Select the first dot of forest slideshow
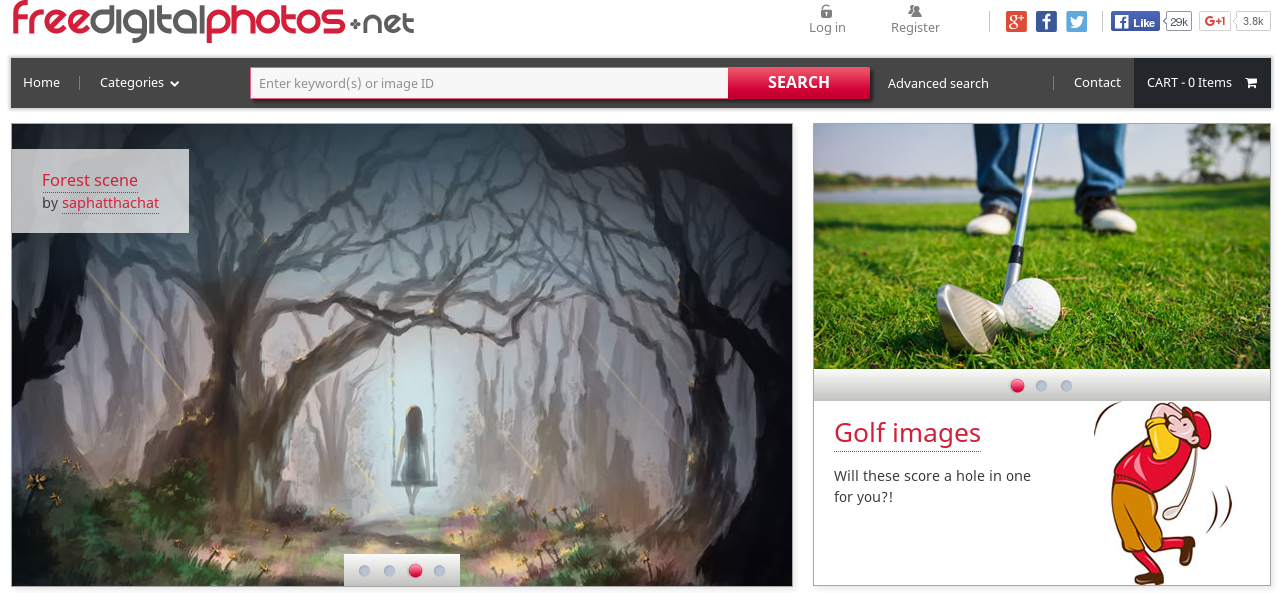The width and height of the screenshot is (1278, 593). [x=364, y=571]
